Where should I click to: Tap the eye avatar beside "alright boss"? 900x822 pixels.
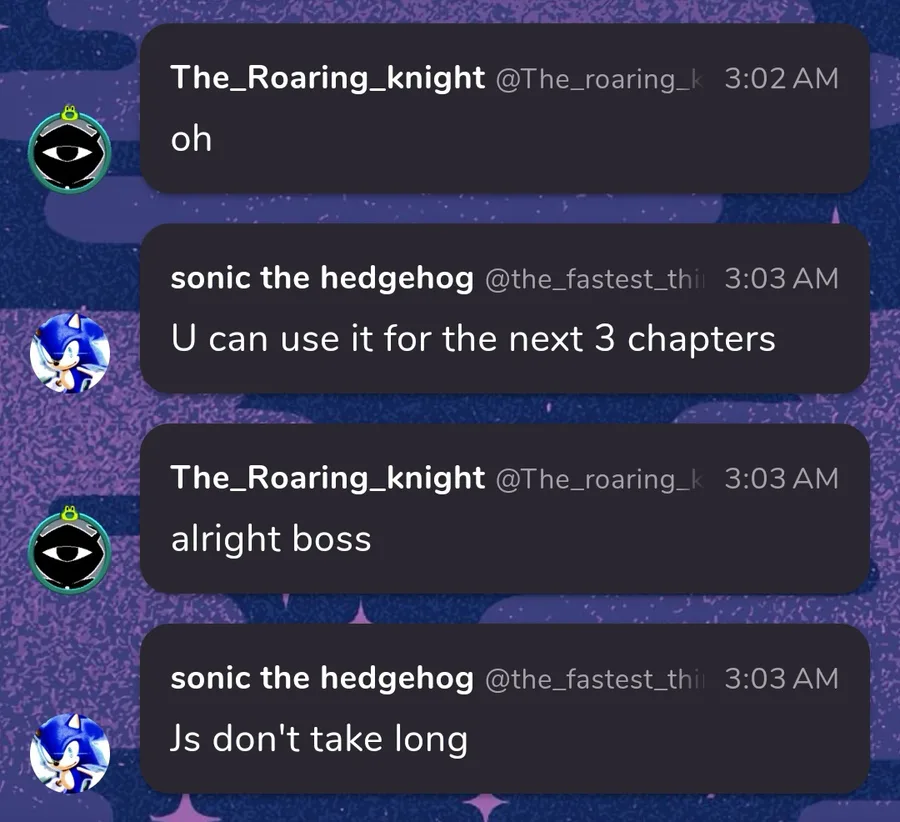69,553
